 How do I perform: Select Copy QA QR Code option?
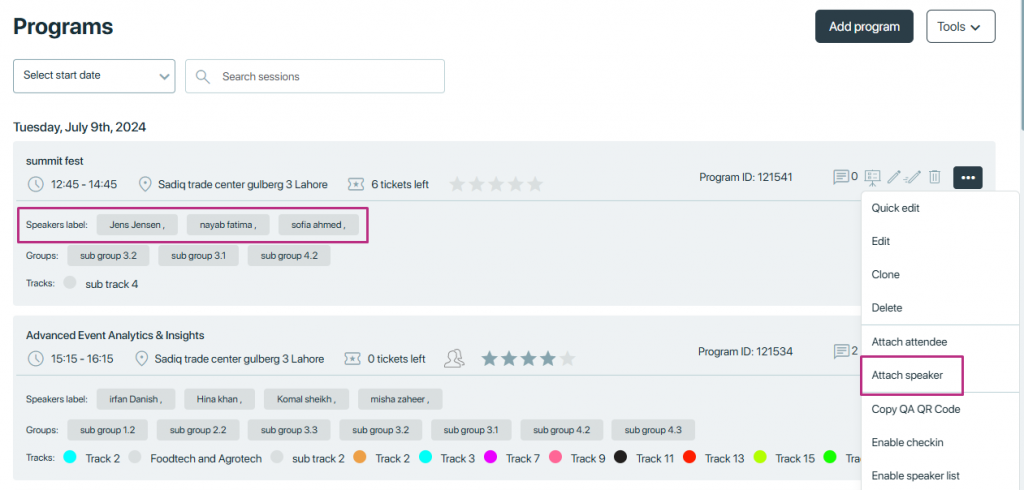point(916,410)
